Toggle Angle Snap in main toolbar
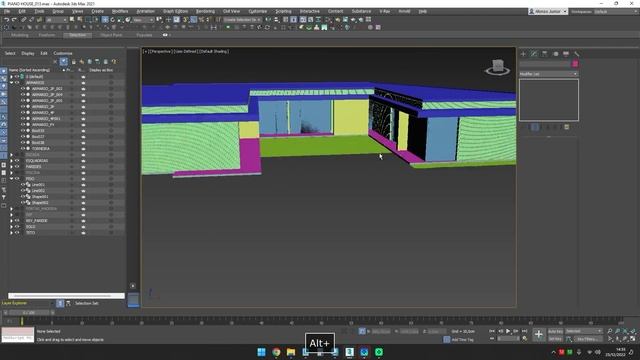The image size is (640, 360). [x=193, y=20]
